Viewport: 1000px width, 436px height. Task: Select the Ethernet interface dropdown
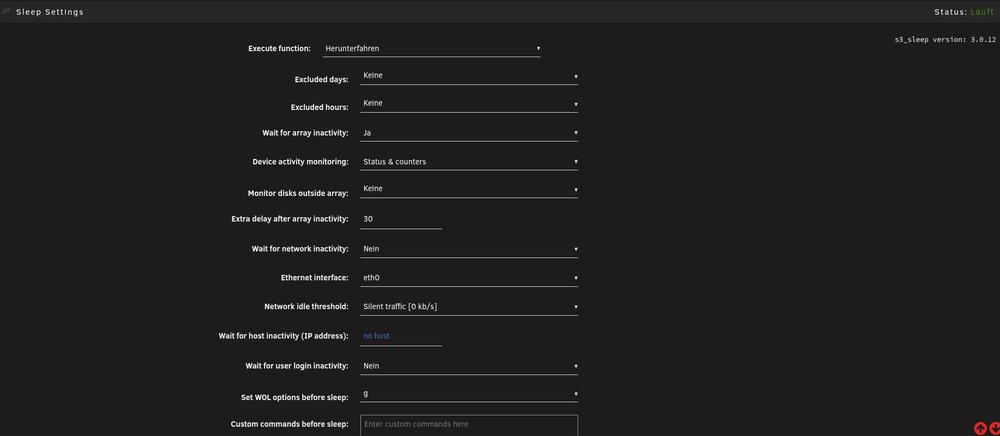(x=469, y=278)
